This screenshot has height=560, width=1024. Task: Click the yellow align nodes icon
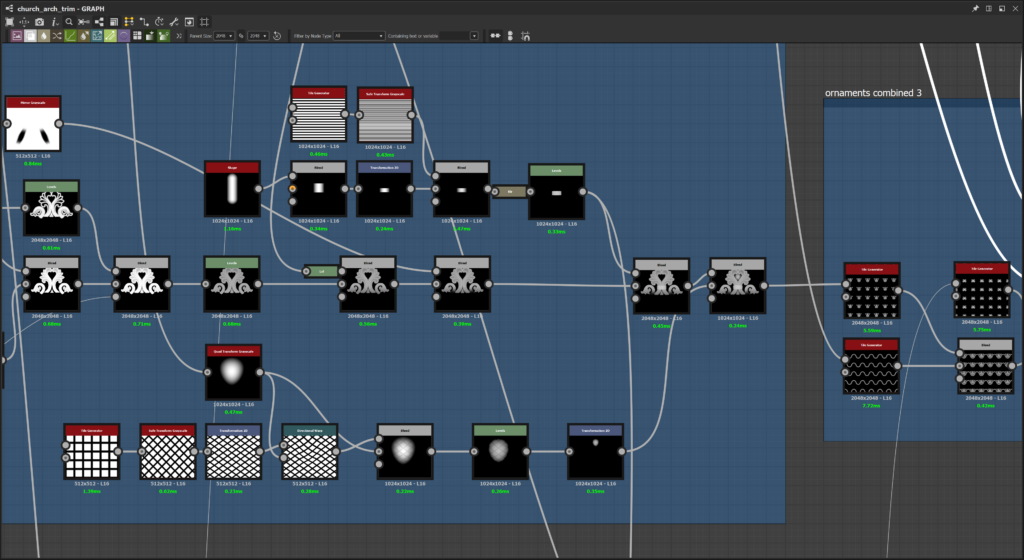point(129,21)
